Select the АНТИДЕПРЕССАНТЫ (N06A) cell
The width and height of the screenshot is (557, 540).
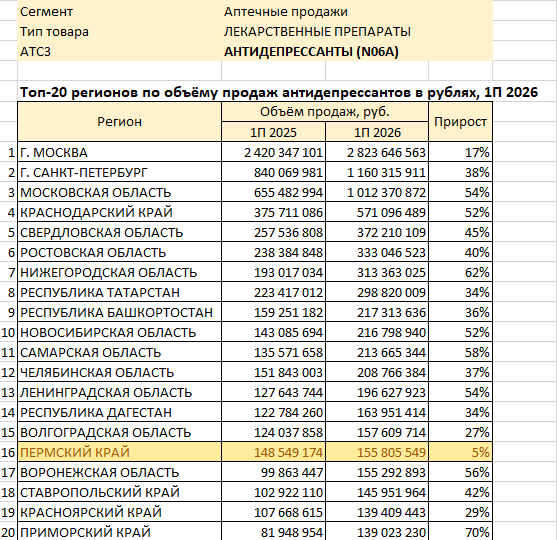tap(357, 52)
